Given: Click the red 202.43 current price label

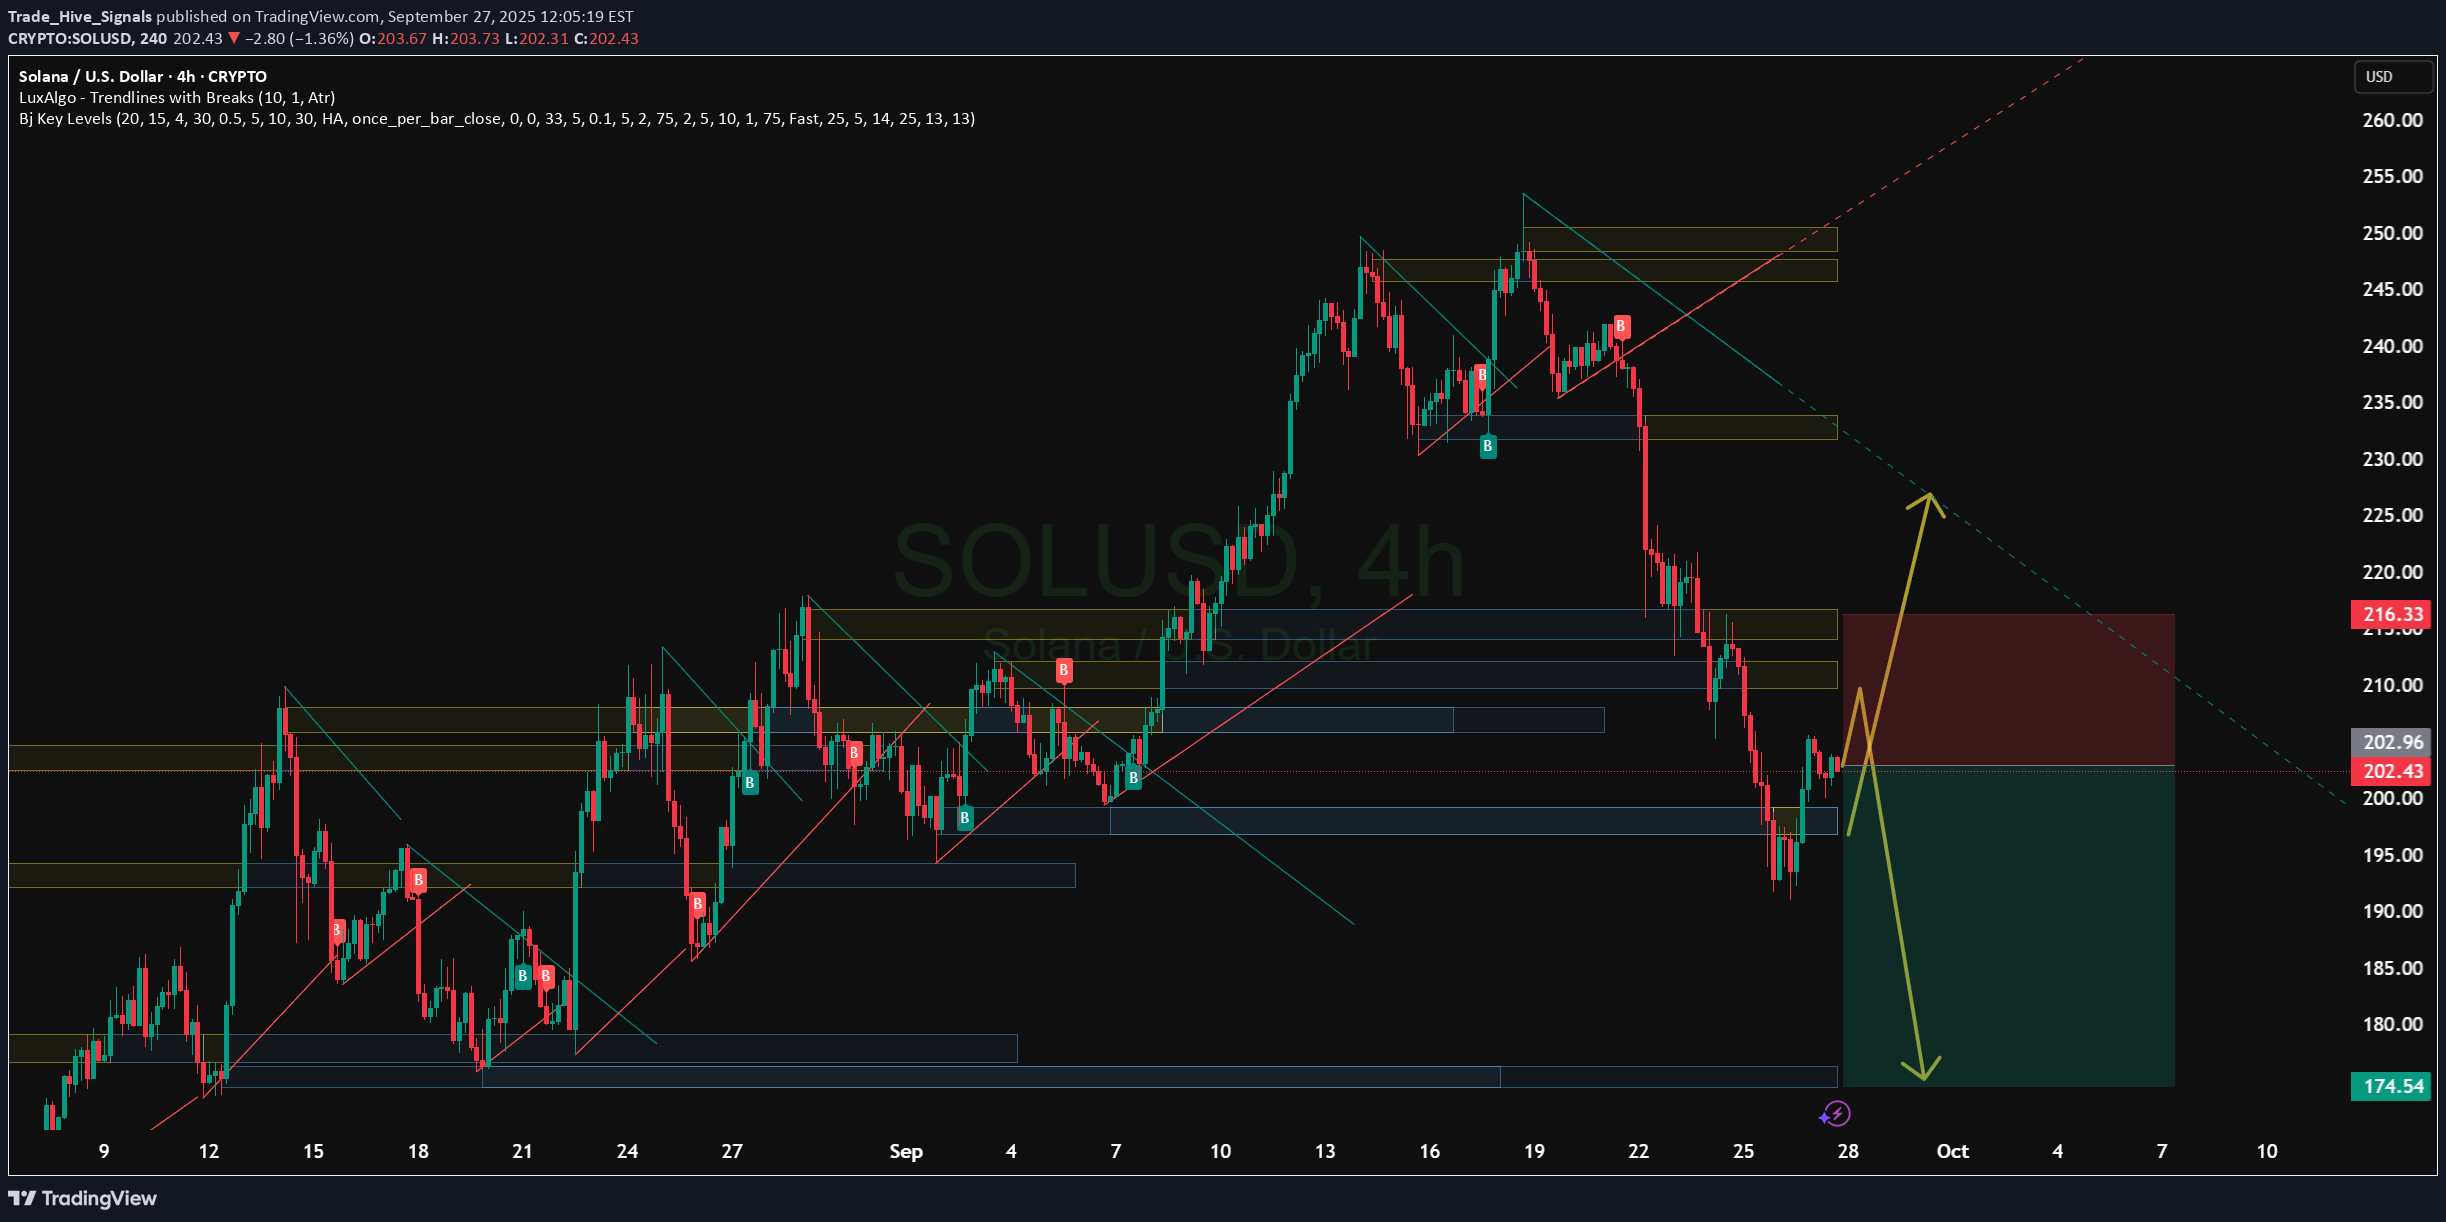Looking at the screenshot, I should pos(2391,771).
